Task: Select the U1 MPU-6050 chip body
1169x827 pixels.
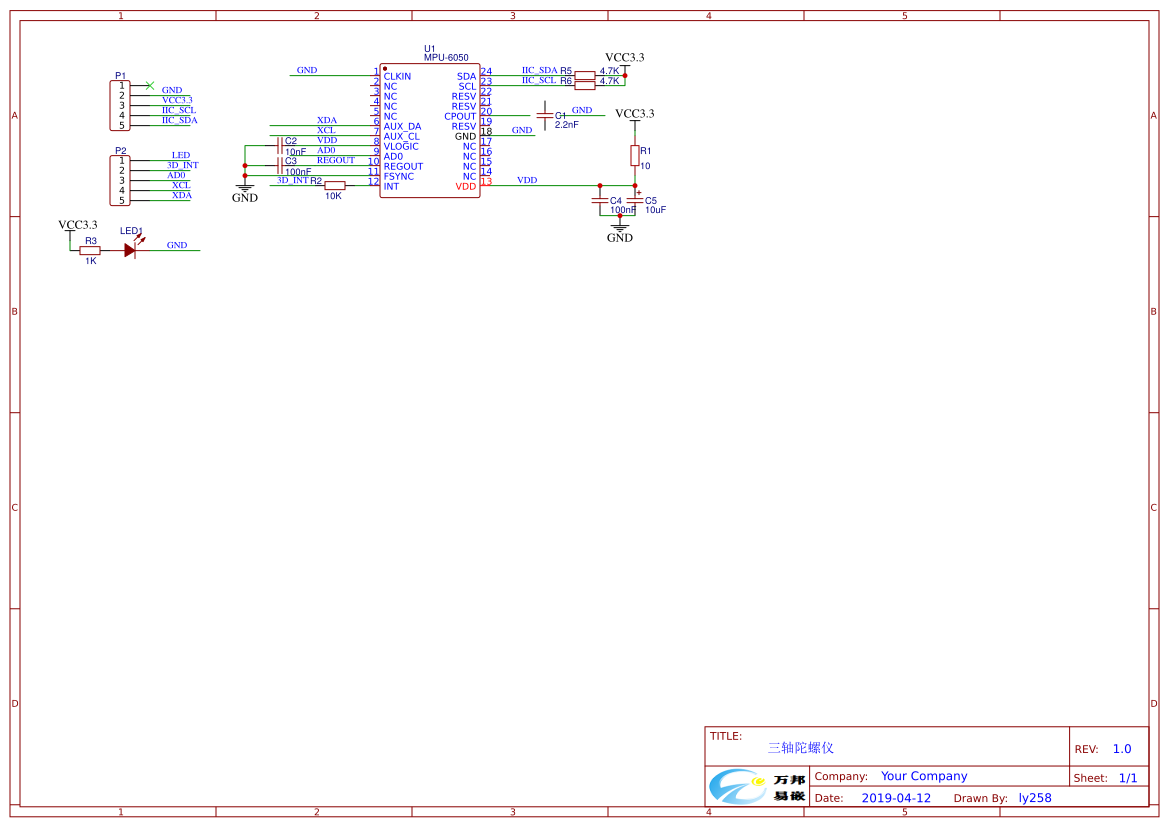Action: click(429, 131)
